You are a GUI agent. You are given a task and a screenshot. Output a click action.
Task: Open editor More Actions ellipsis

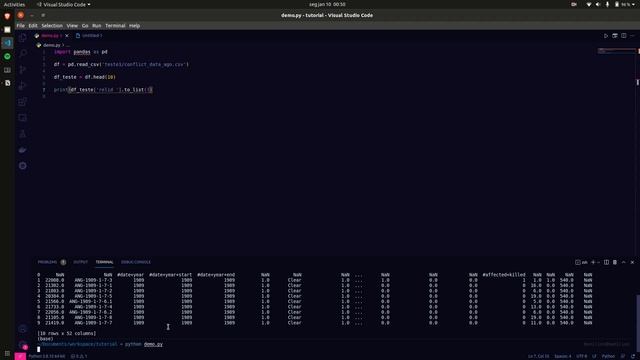coord(632,36)
